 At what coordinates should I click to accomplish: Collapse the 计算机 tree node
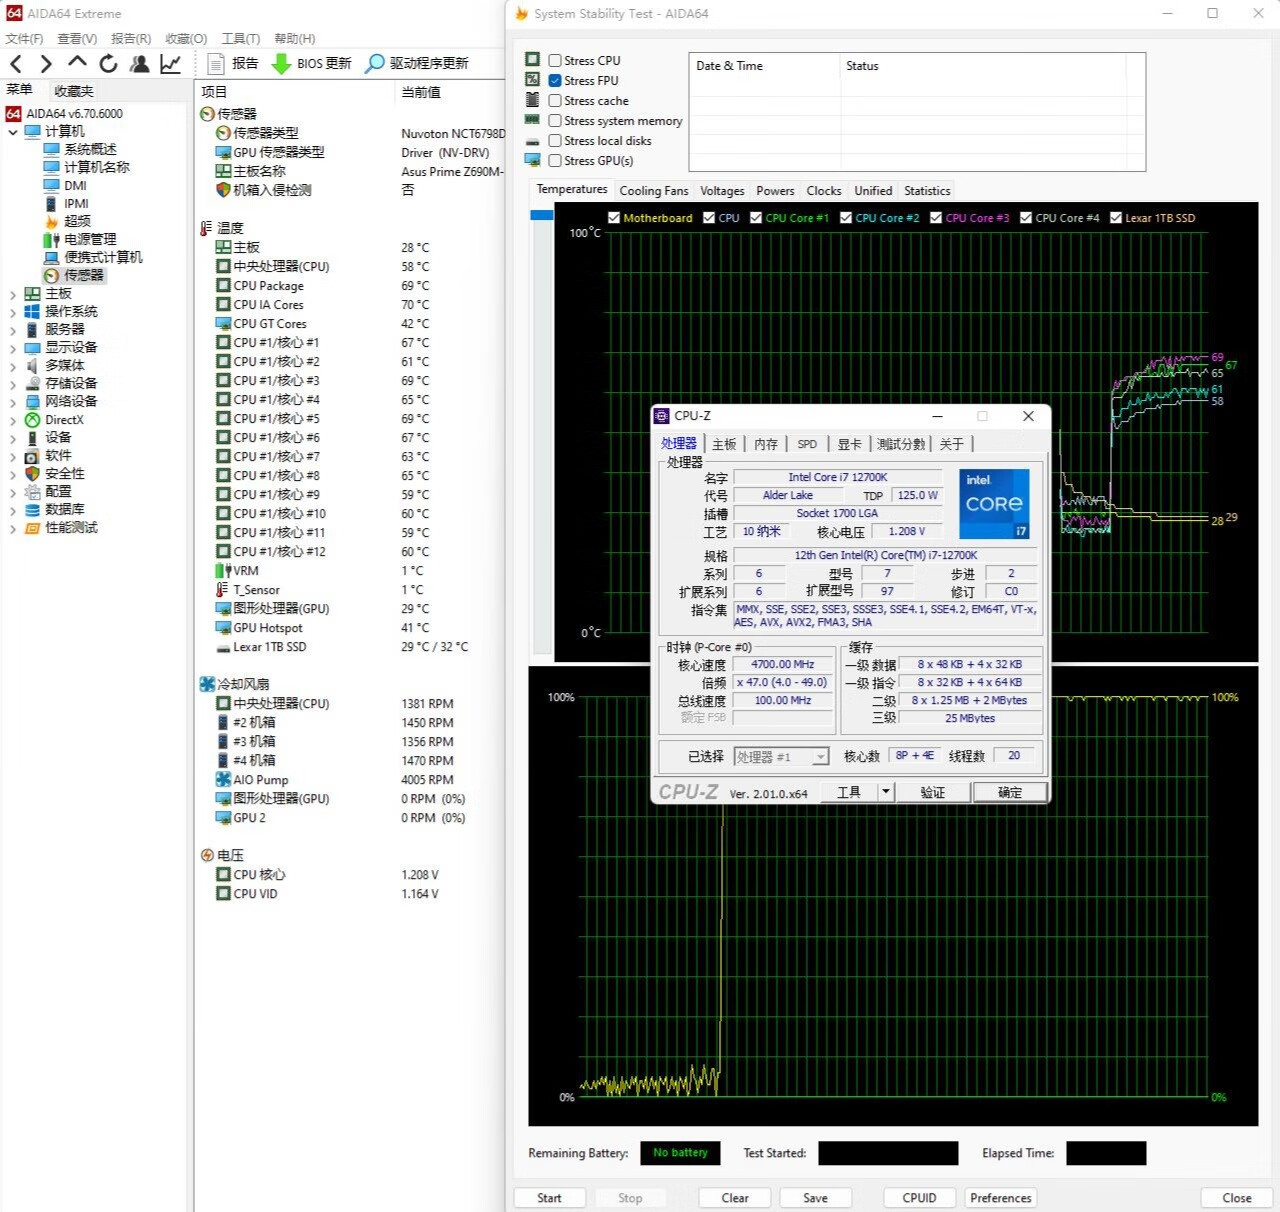coord(13,132)
